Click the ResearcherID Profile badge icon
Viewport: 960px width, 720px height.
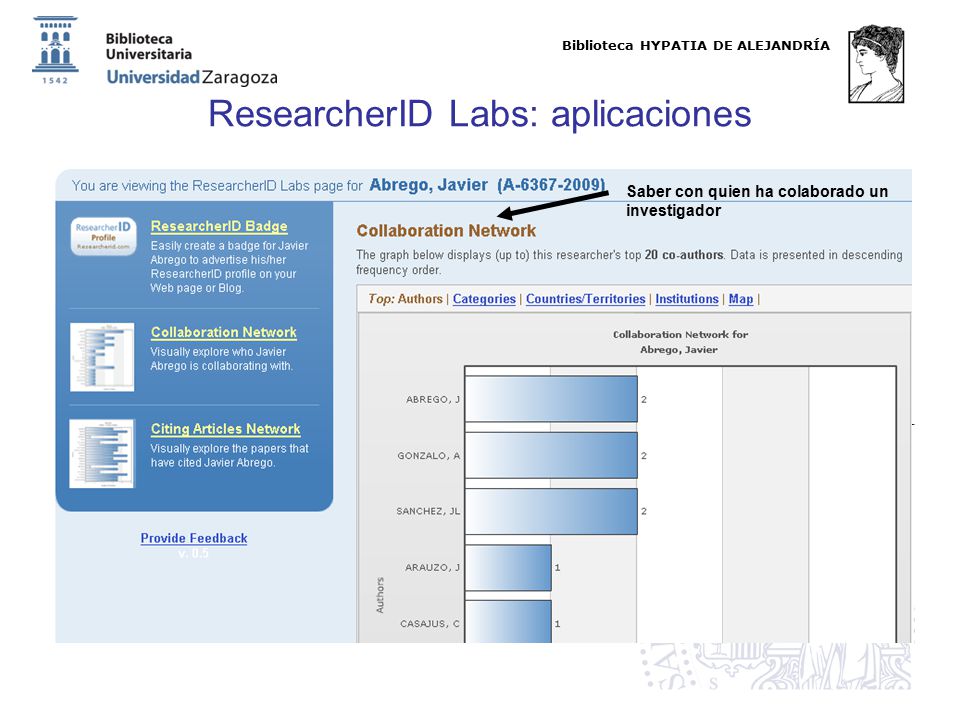coord(103,236)
